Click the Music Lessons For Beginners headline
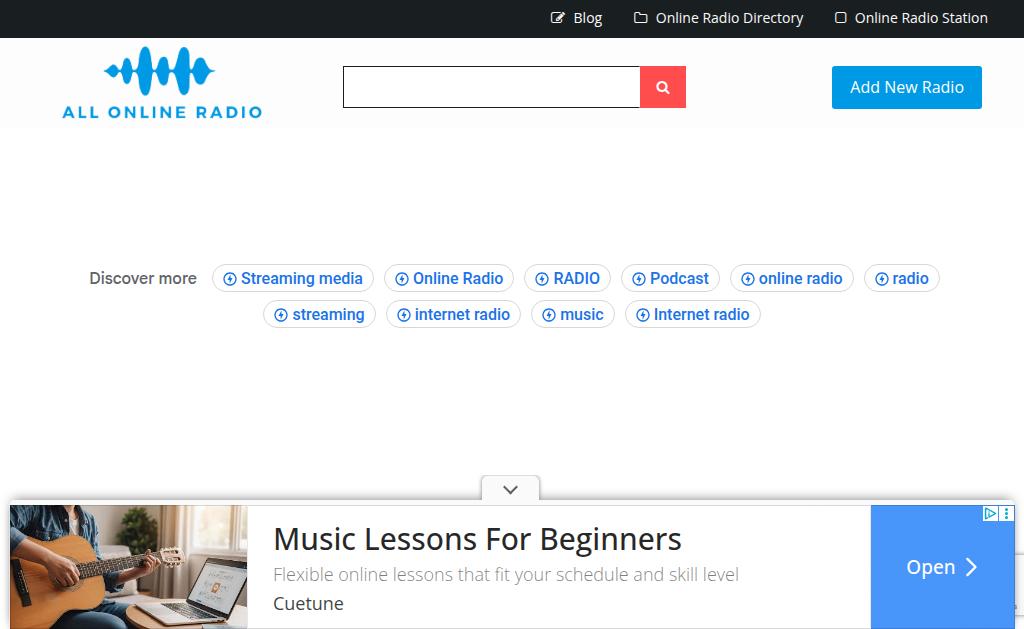Image resolution: width=1024 pixels, height=629 pixels. point(477,540)
